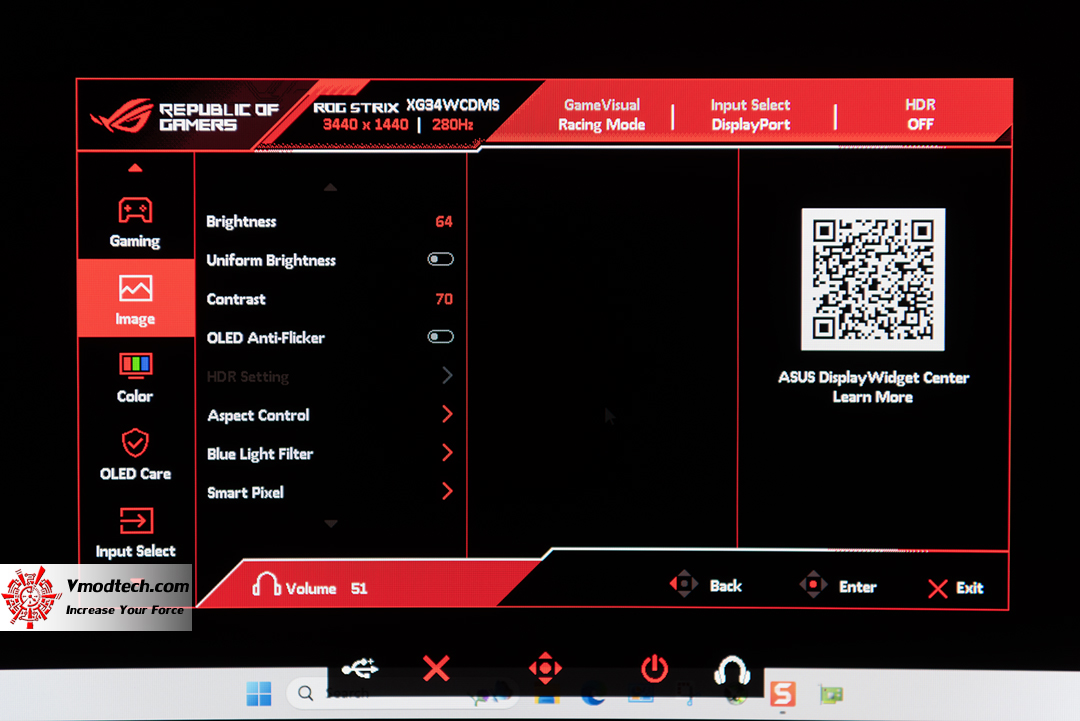Open the orange S app in taskbar
This screenshot has width=1080, height=721.
pos(782,694)
